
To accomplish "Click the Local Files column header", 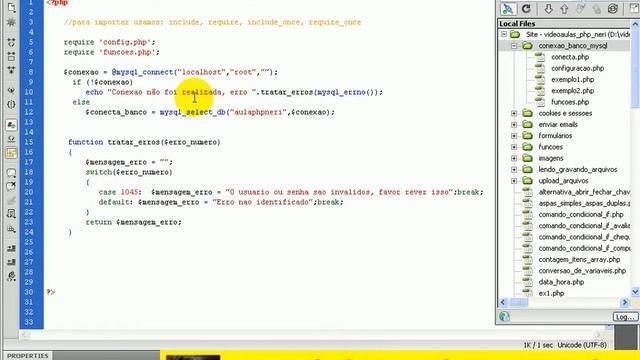I will click(x=564, y=24).
